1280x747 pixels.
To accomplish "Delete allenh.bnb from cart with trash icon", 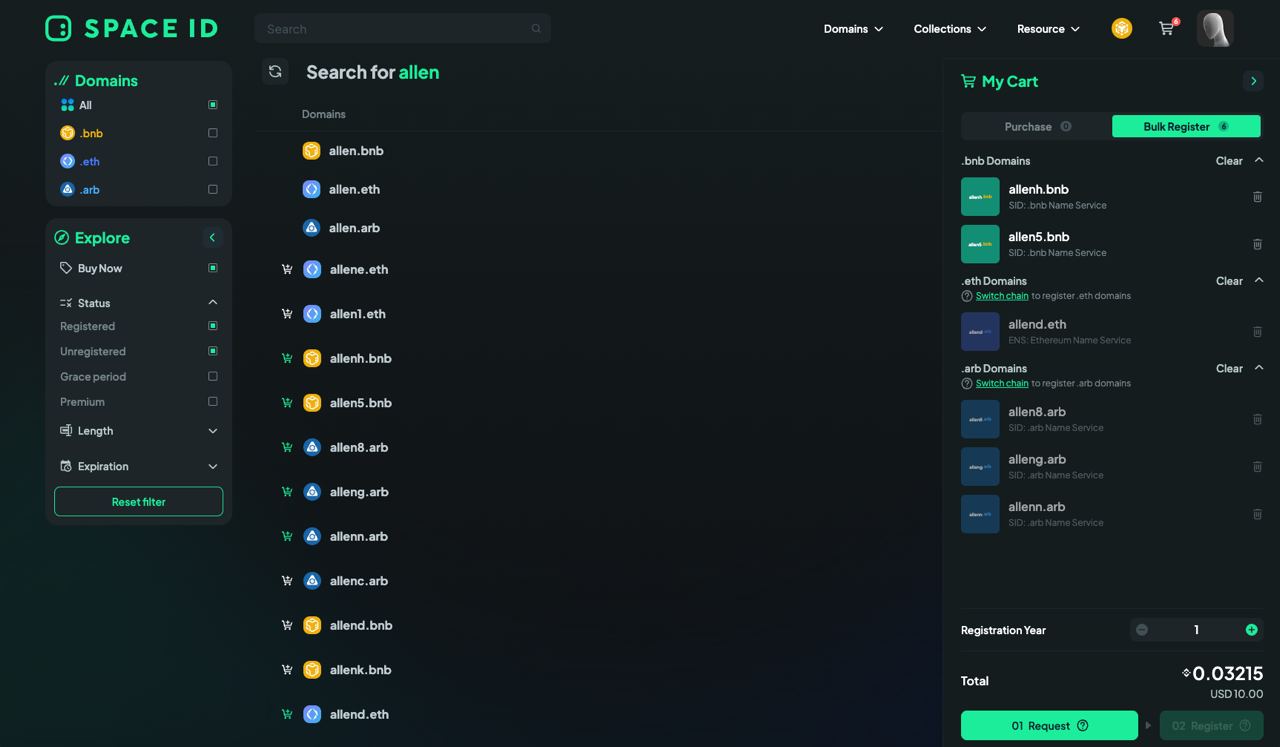I will [x=1257, y=197].
